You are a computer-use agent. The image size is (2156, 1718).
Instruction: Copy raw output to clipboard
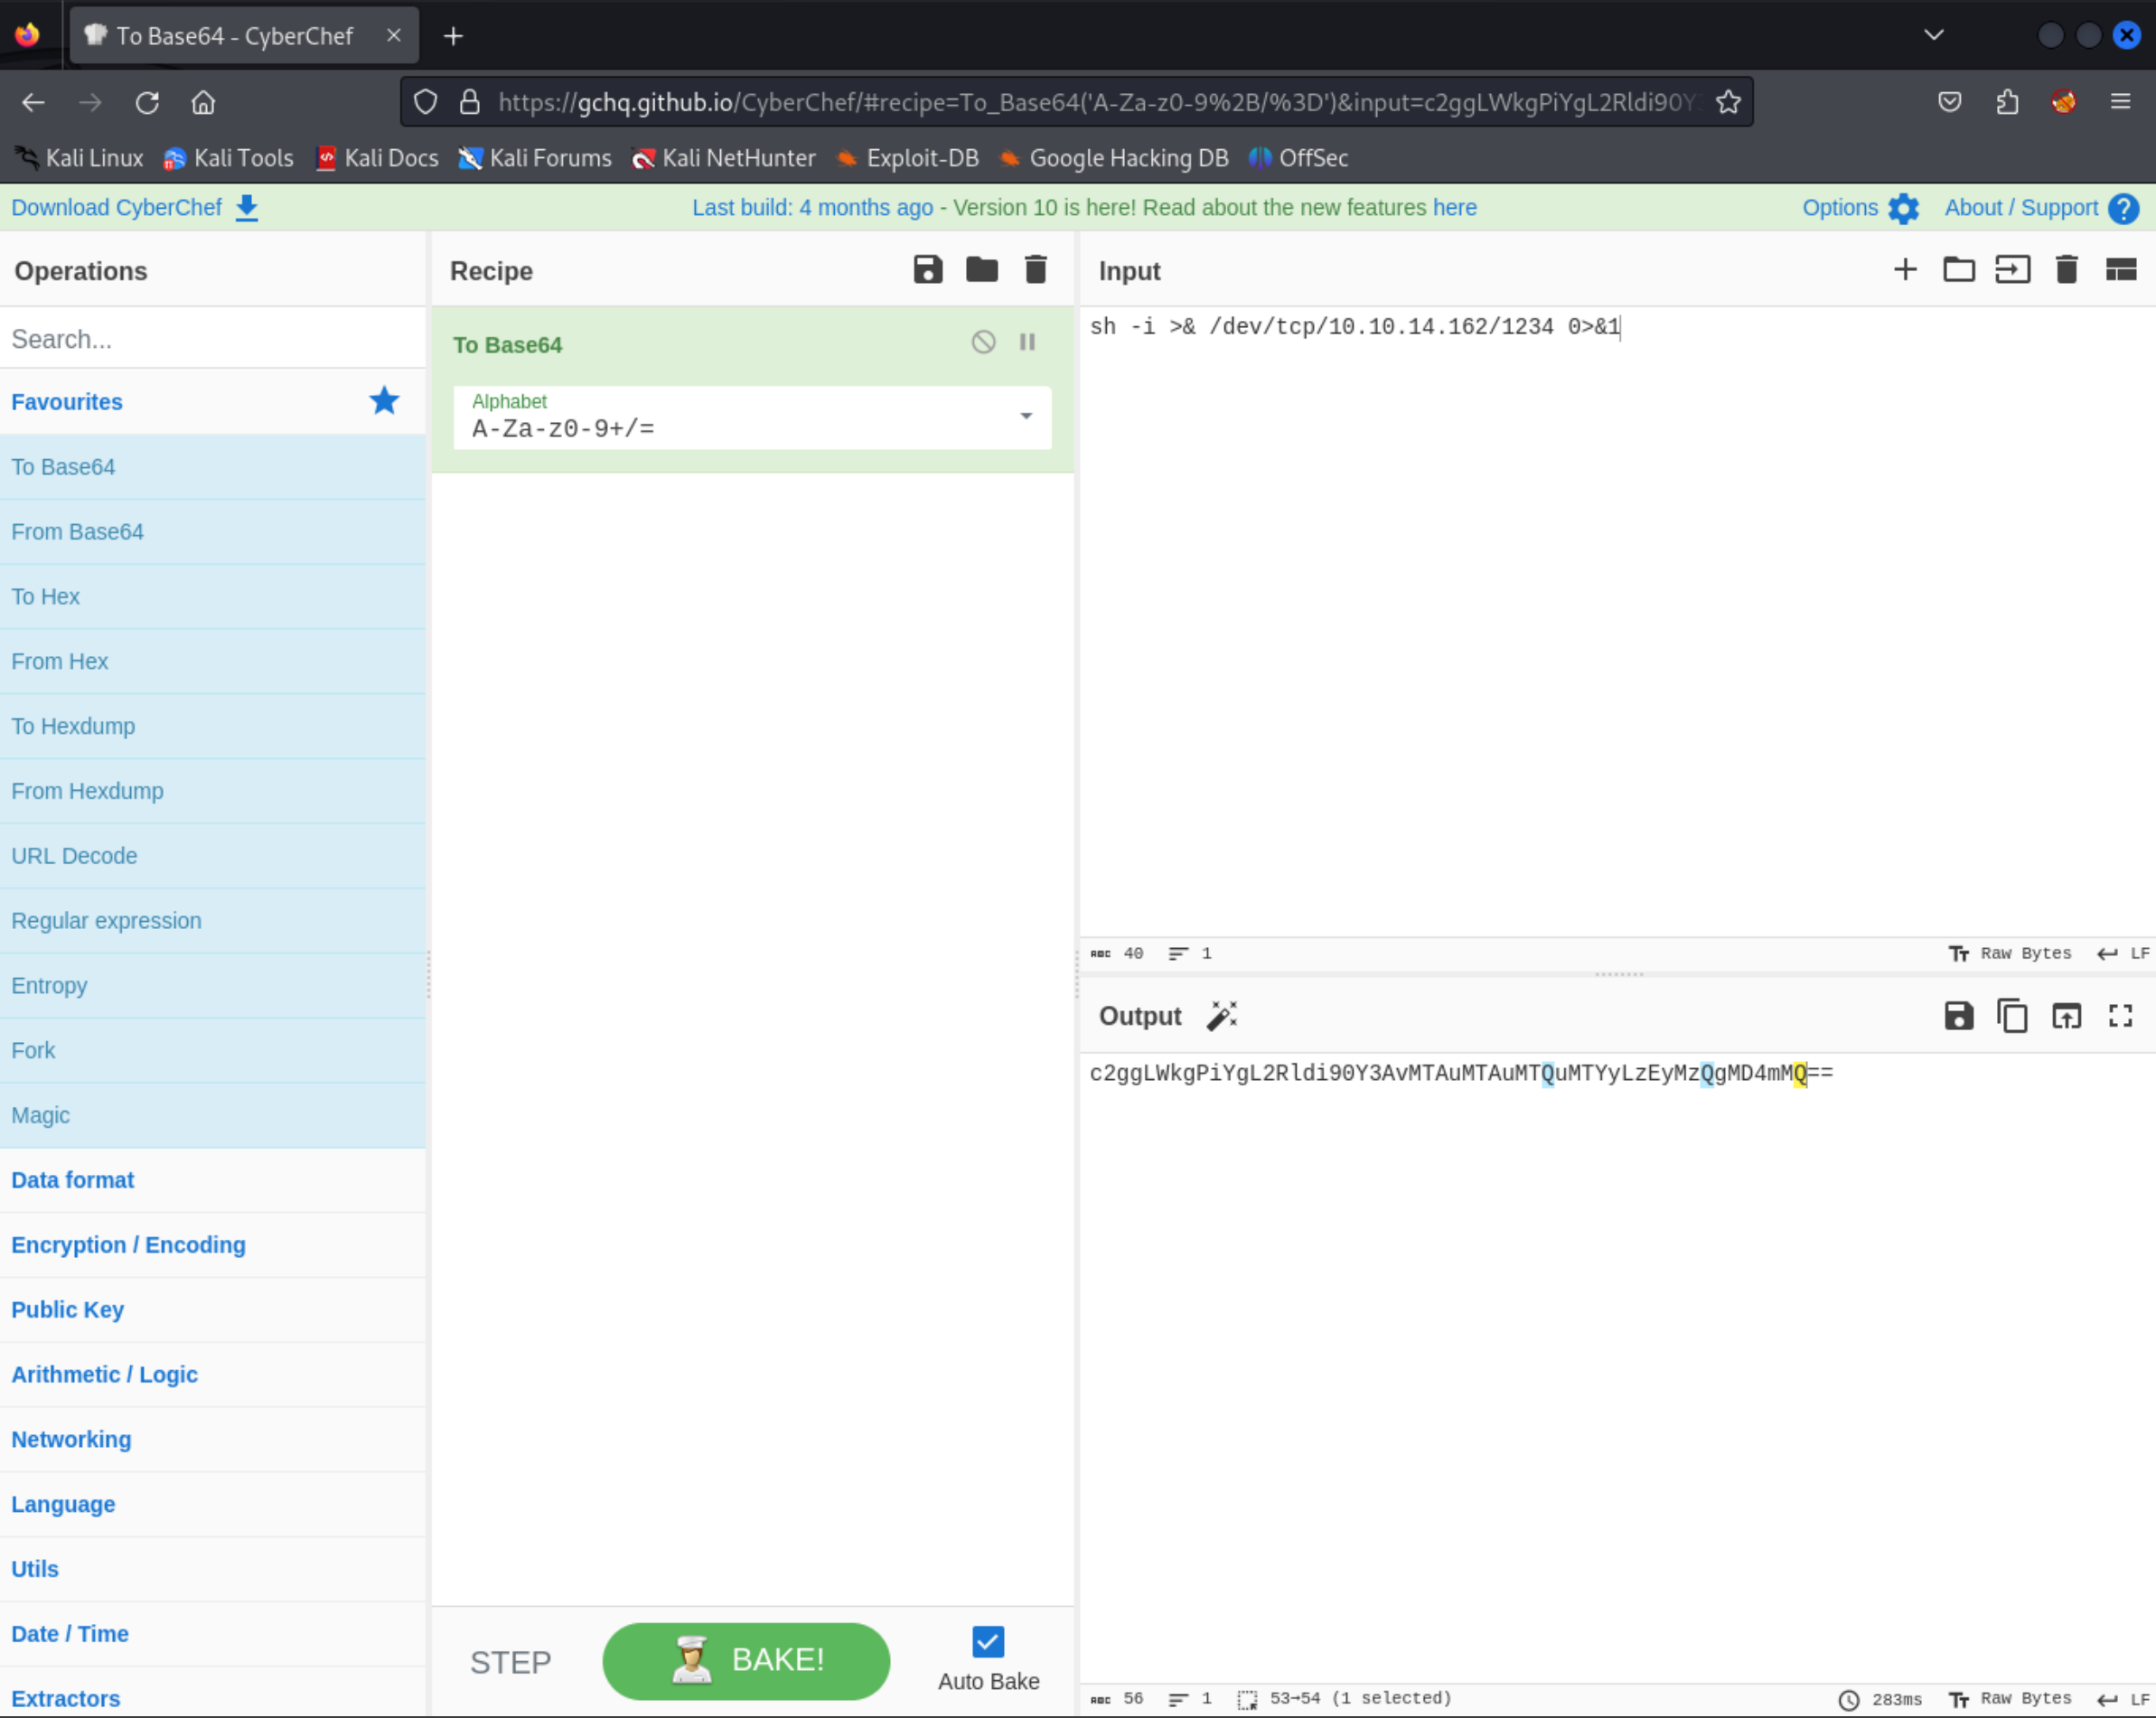click(2012, 1016)
